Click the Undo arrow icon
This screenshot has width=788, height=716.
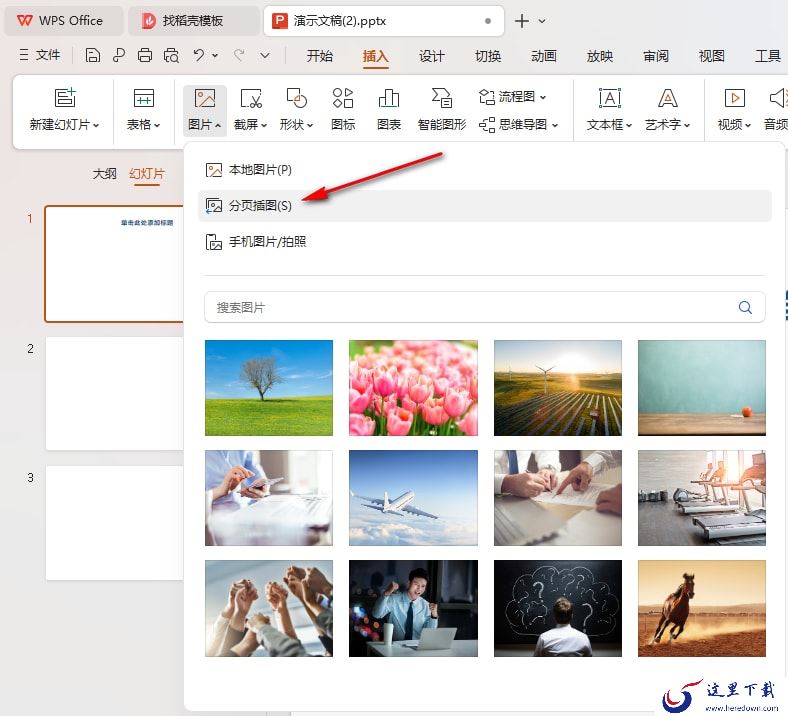click(199, 55)
